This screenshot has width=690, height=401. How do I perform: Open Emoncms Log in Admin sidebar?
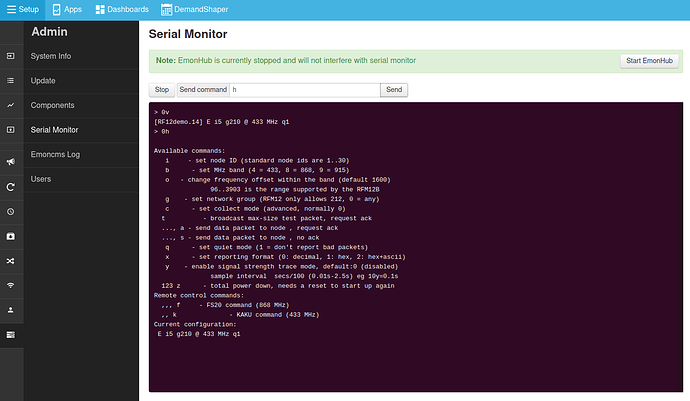pyautogui.click(x=55, y=155)
